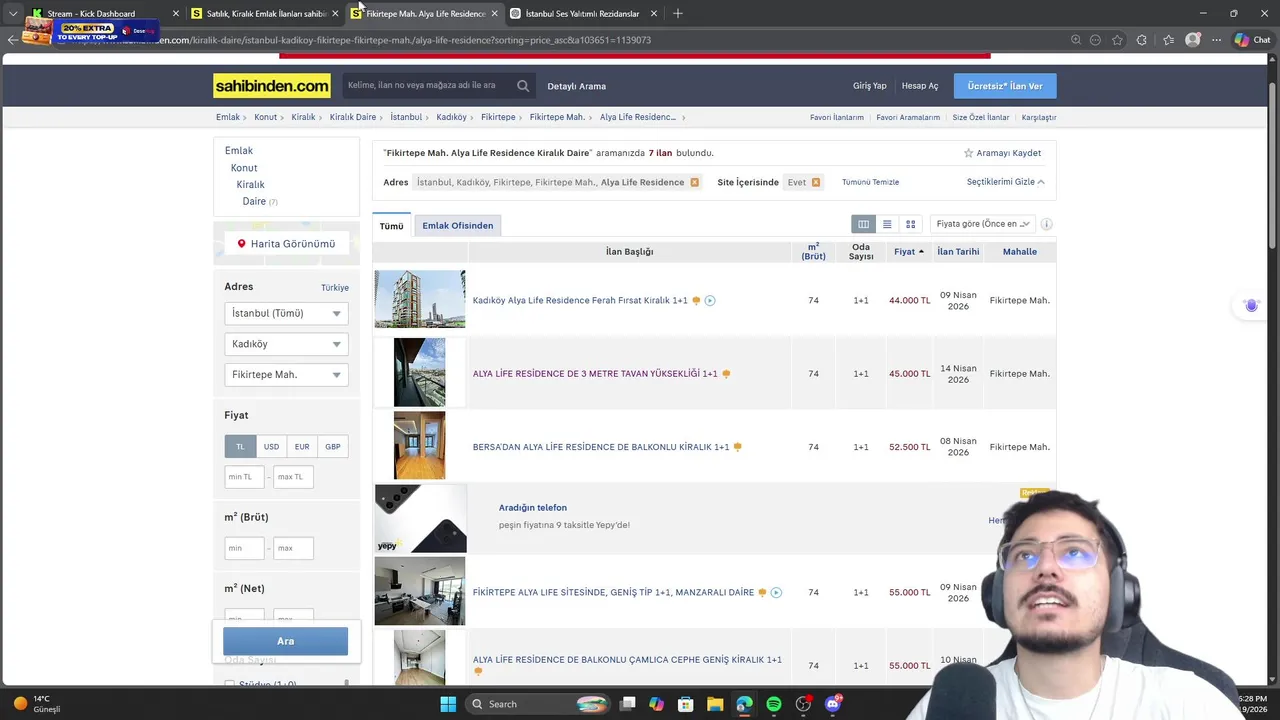Image resolution: width=1280 pixels, height=720 pixels.
Task: Click the max TL price field
Action: coord(293,477)
